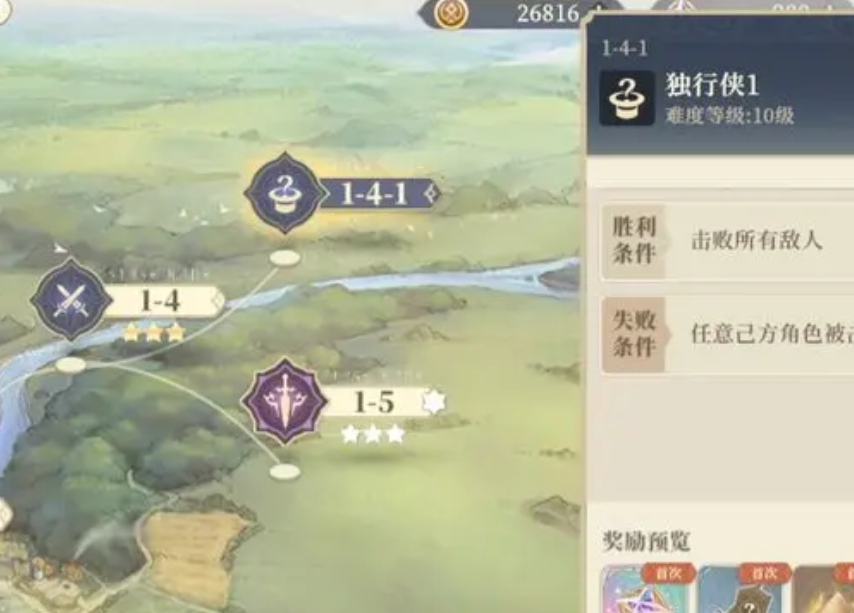Click the 1-5 stage label banner

(x=381, y=402)
